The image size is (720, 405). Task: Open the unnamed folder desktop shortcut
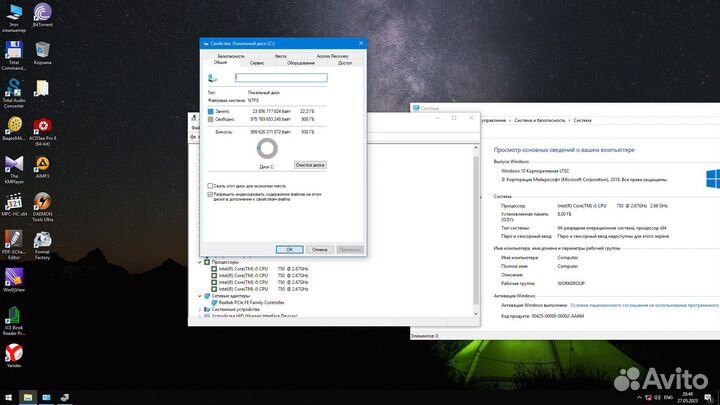click(x=42, y=89)
